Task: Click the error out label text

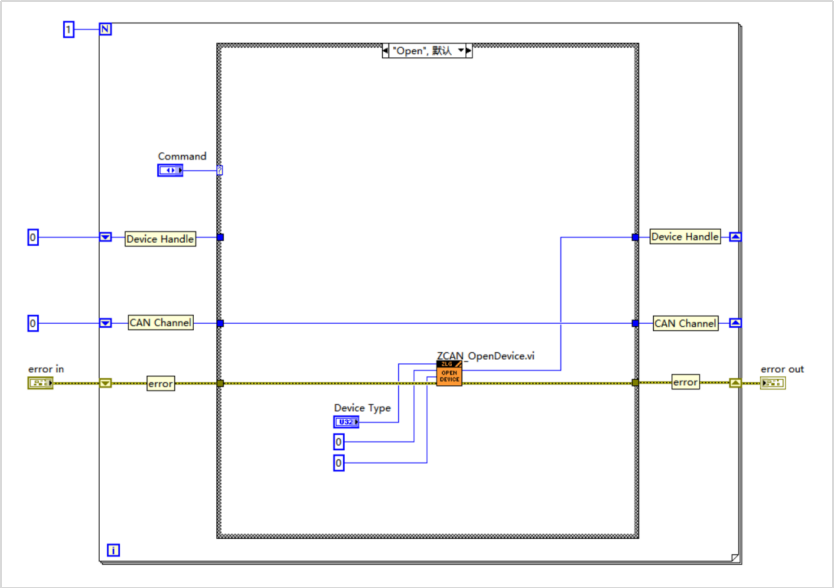Action: tap(782, 369)
